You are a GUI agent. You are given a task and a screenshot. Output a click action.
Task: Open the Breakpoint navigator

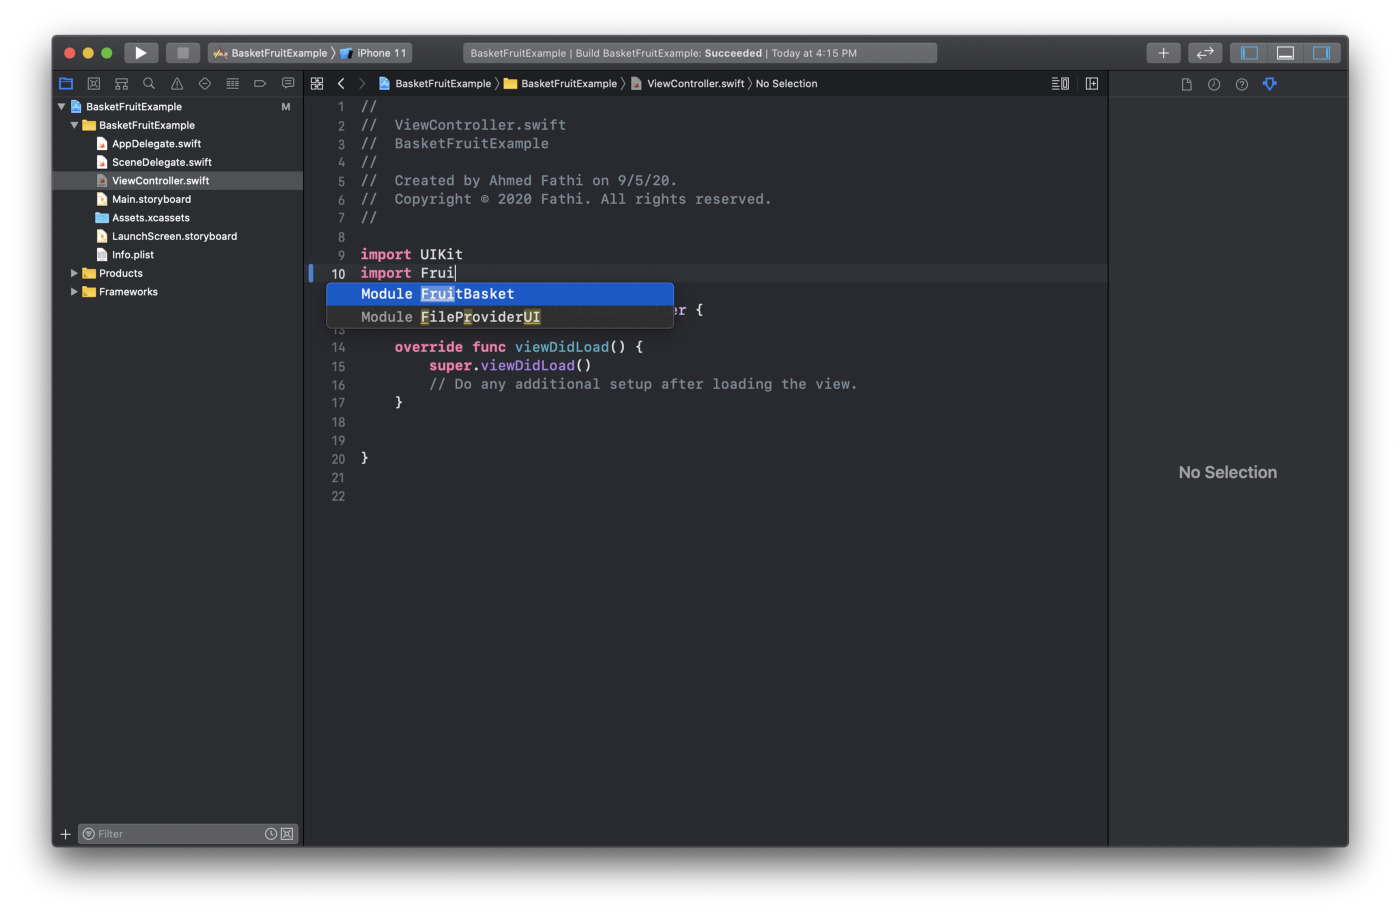coord(260,83)
